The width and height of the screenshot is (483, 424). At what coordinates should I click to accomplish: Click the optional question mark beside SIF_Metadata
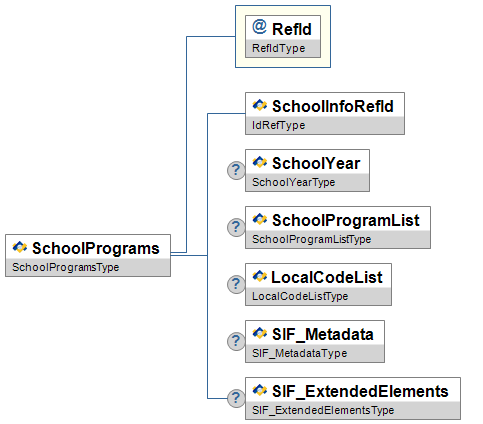click(x=236, y=341)
